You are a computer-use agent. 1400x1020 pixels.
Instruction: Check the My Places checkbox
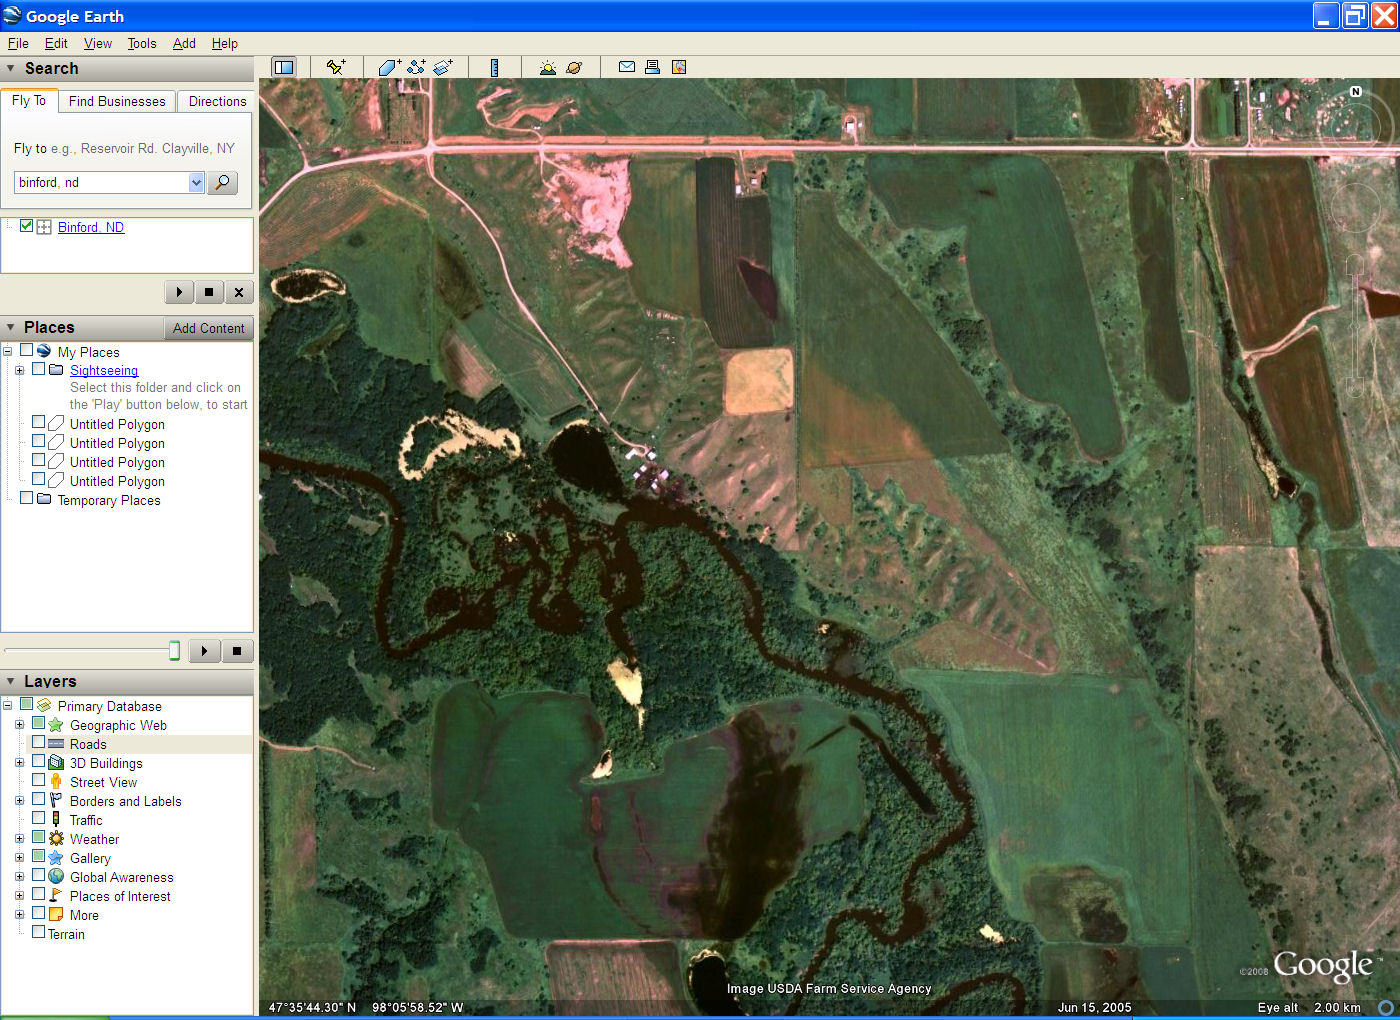[x=26, y=350]
